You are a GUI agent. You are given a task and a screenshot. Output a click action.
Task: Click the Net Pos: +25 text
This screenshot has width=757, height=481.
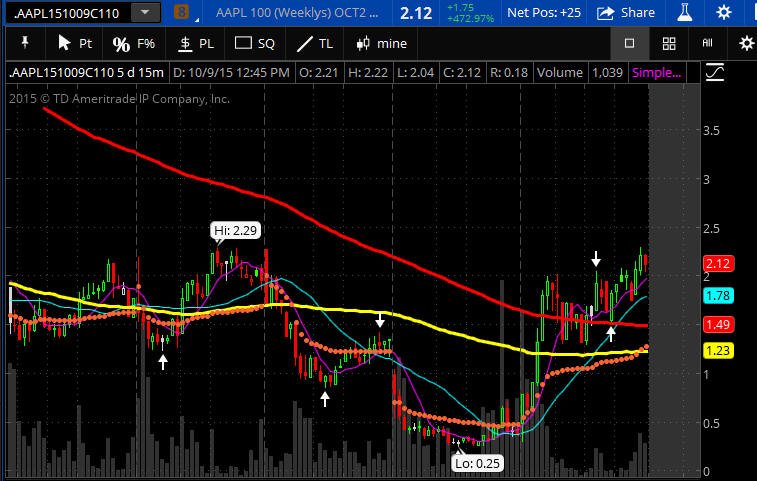tap(544, 13)
